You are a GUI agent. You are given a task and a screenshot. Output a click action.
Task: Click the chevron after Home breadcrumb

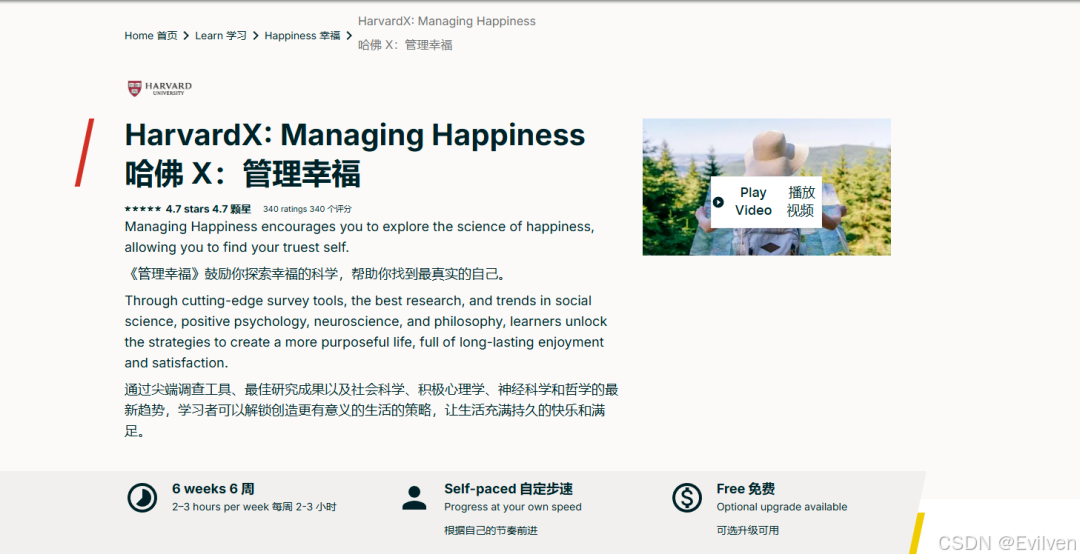coord(186,36)
